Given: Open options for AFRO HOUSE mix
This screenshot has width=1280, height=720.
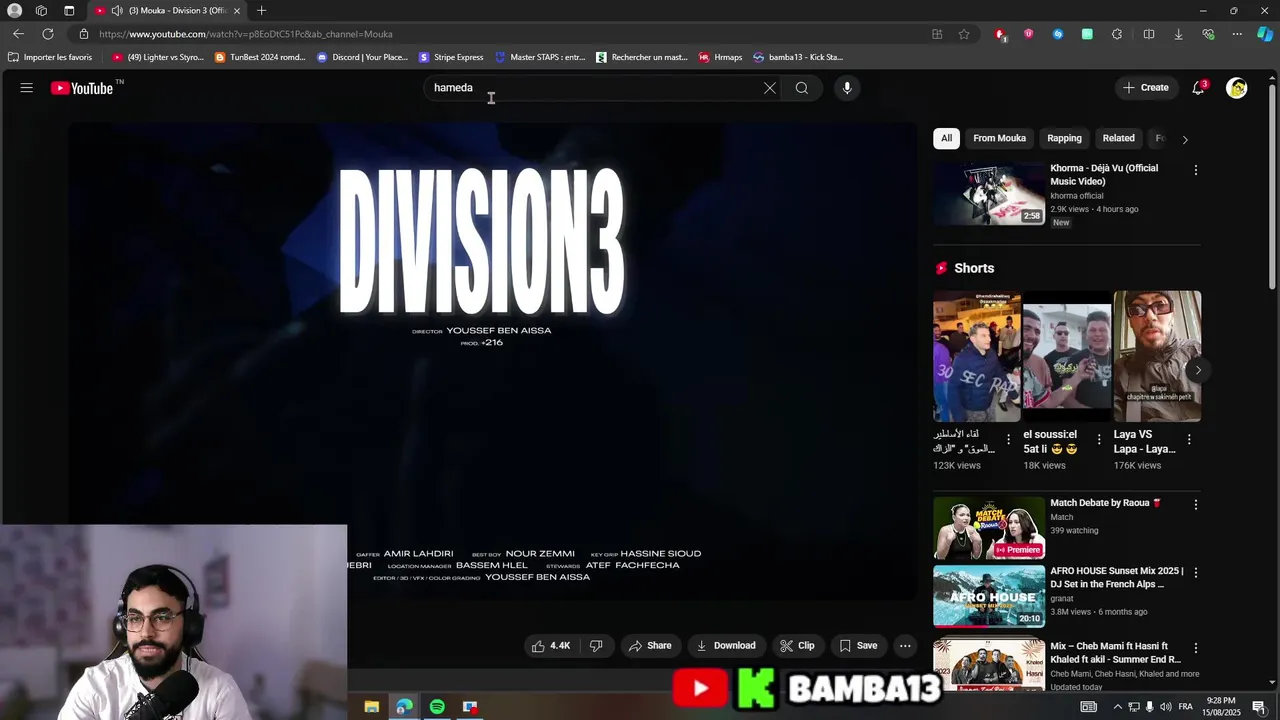Looking at the screenshot, I should click(x=1195, y=572).
